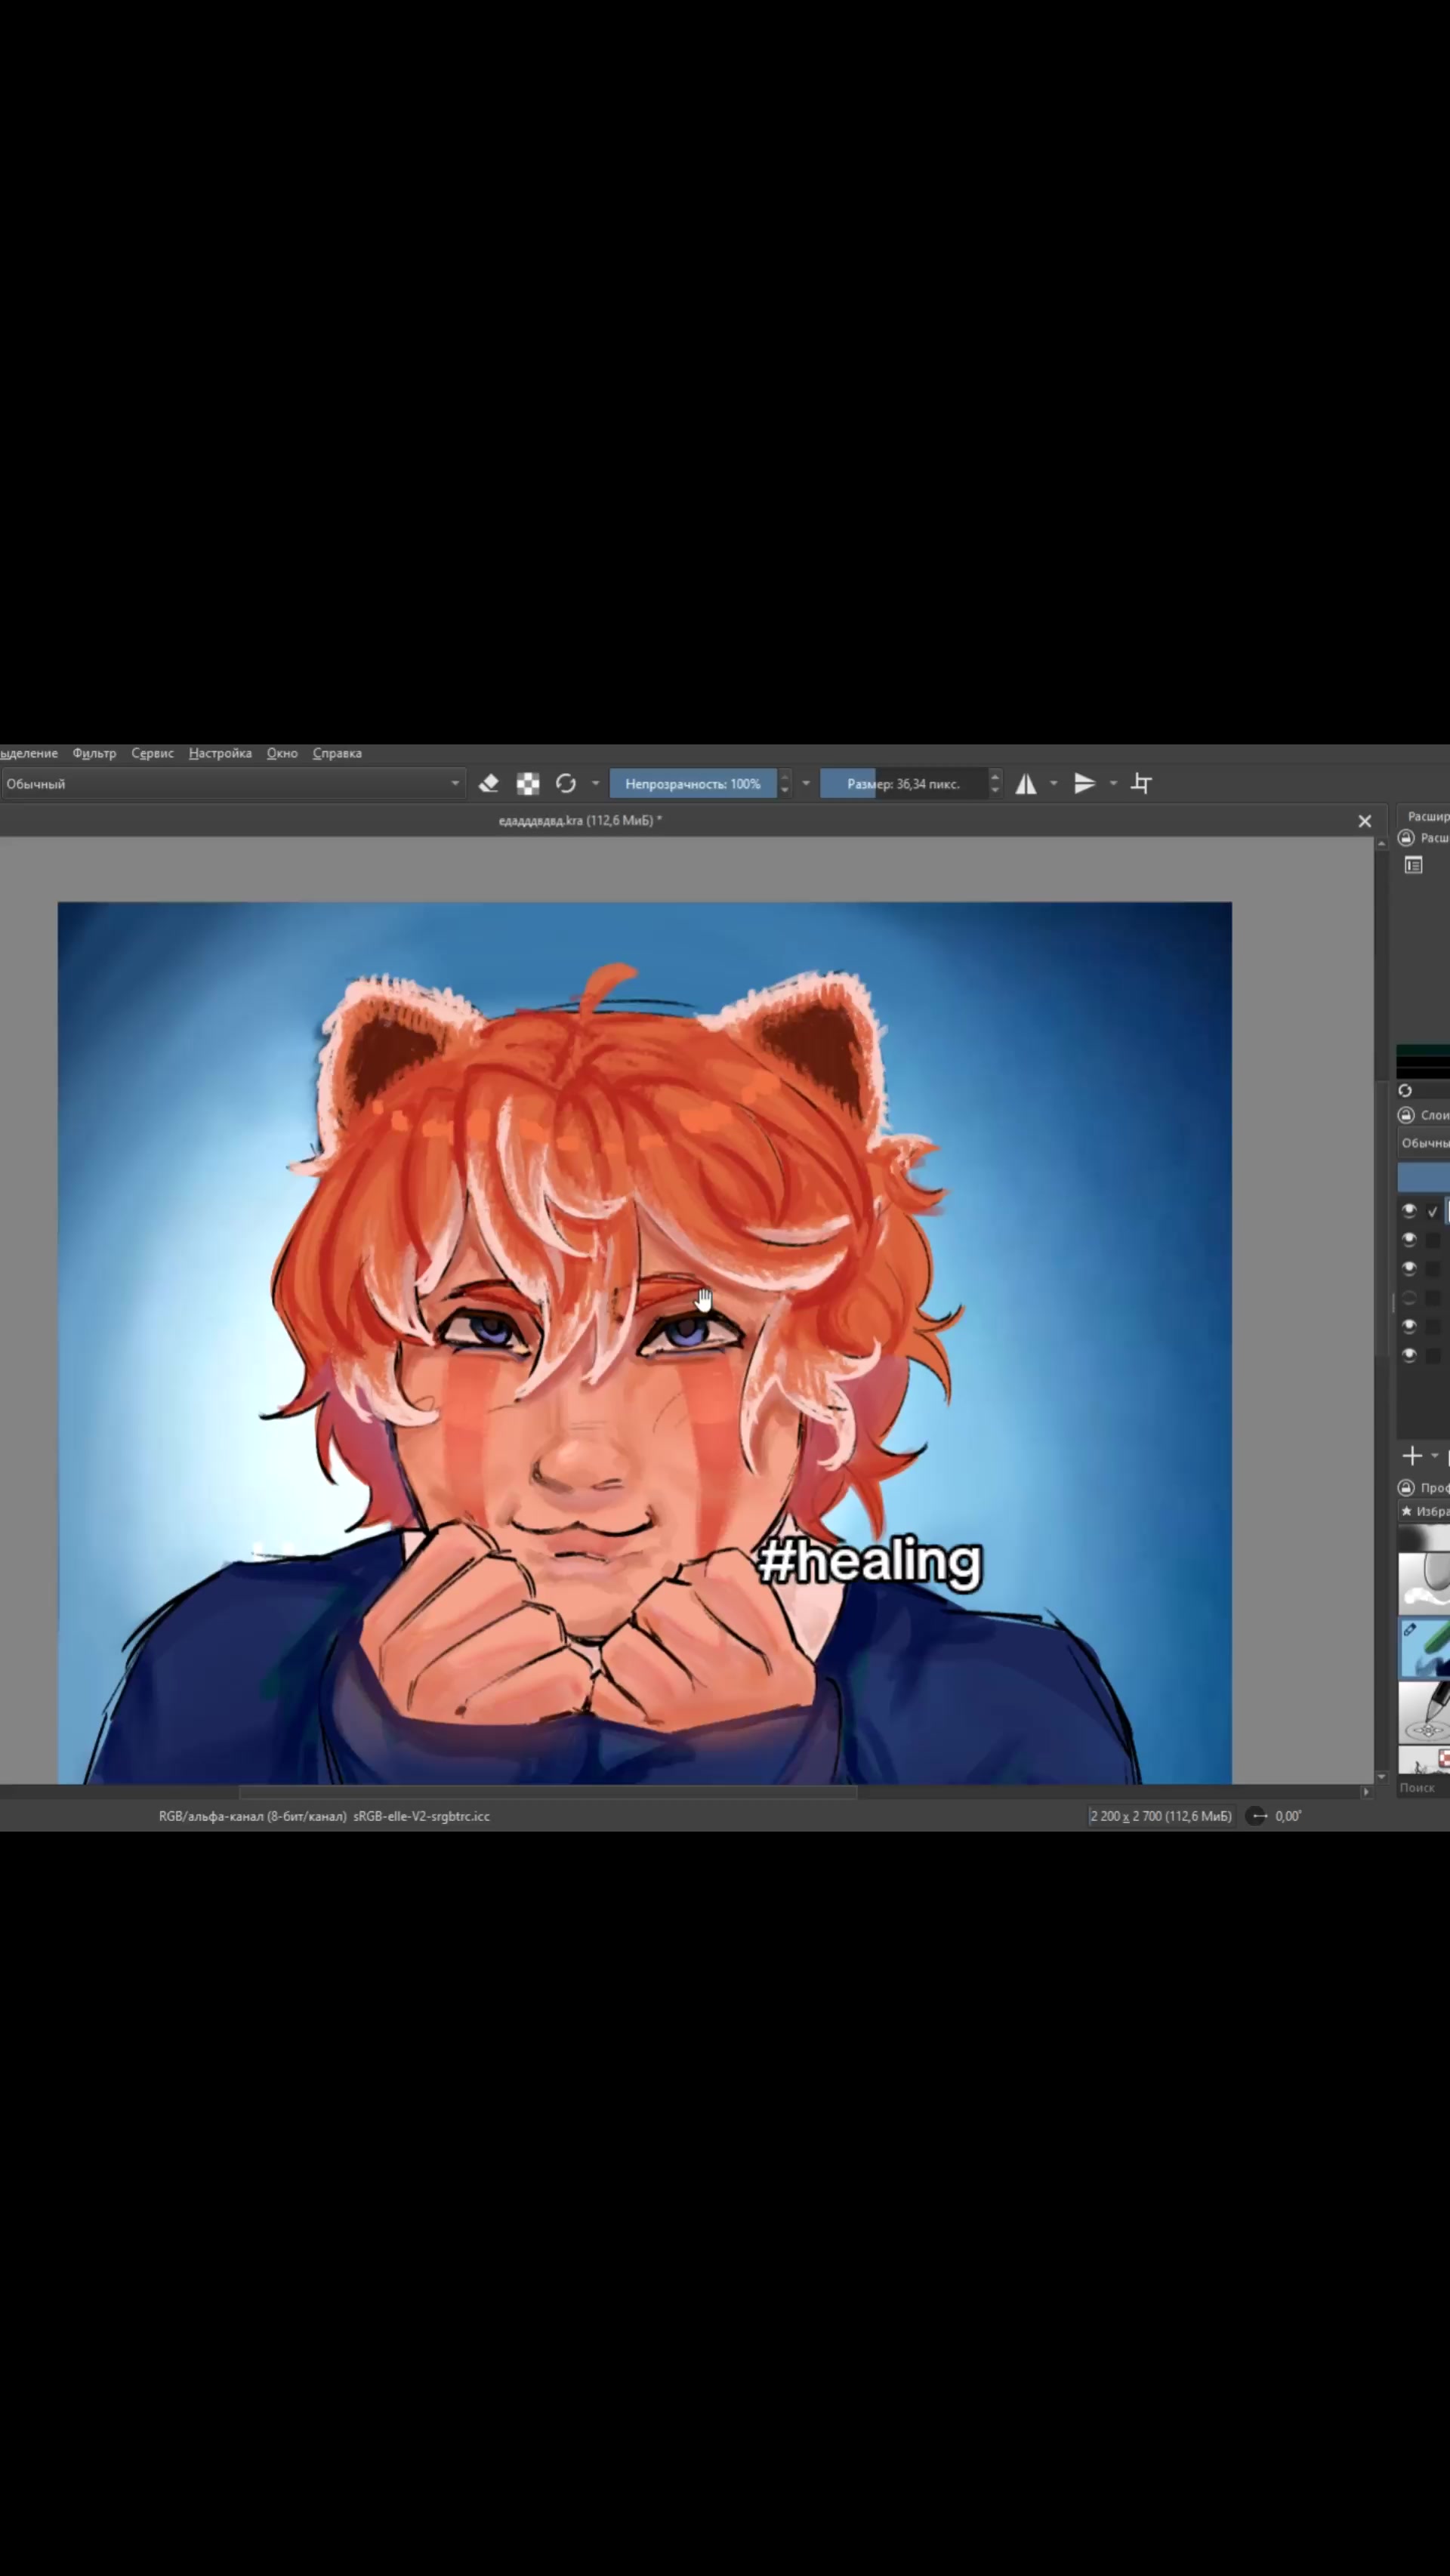Viewport: 1450px width, 2576px height.
Task: Open horizontal mirror options dropdown arrow
Action: point(1054,784)
